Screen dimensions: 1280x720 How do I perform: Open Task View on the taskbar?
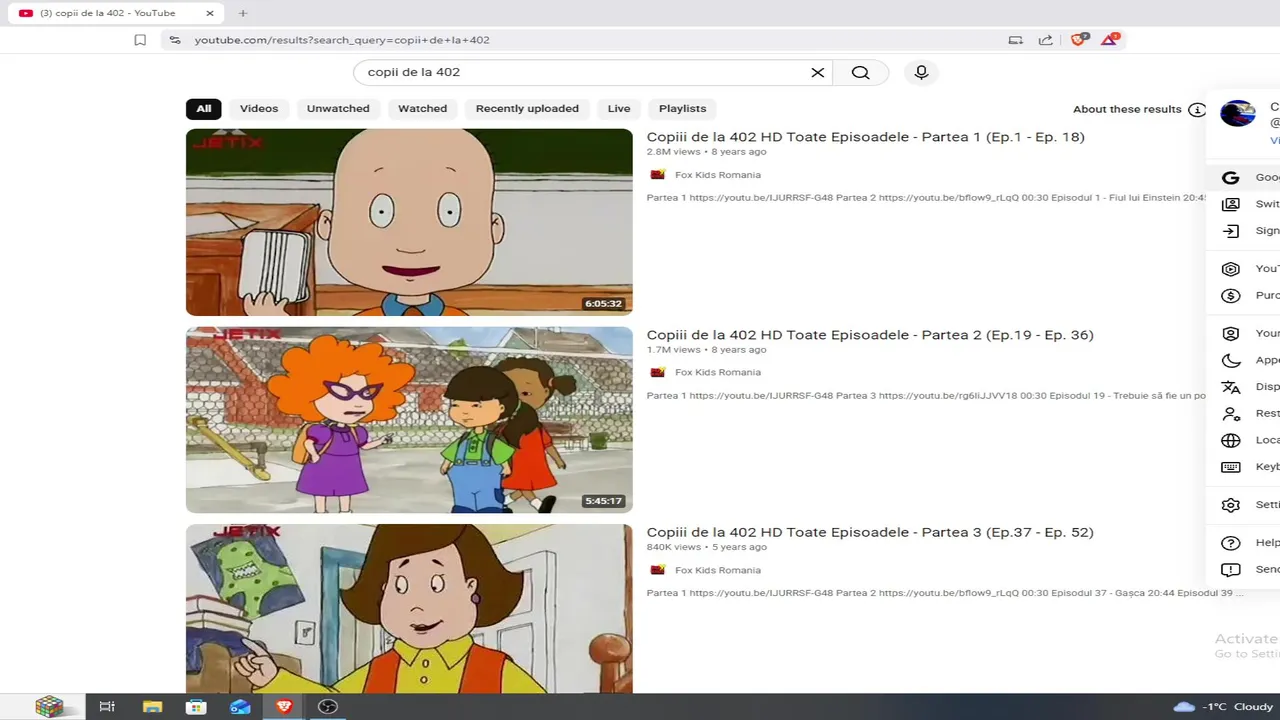coord(107,707)
